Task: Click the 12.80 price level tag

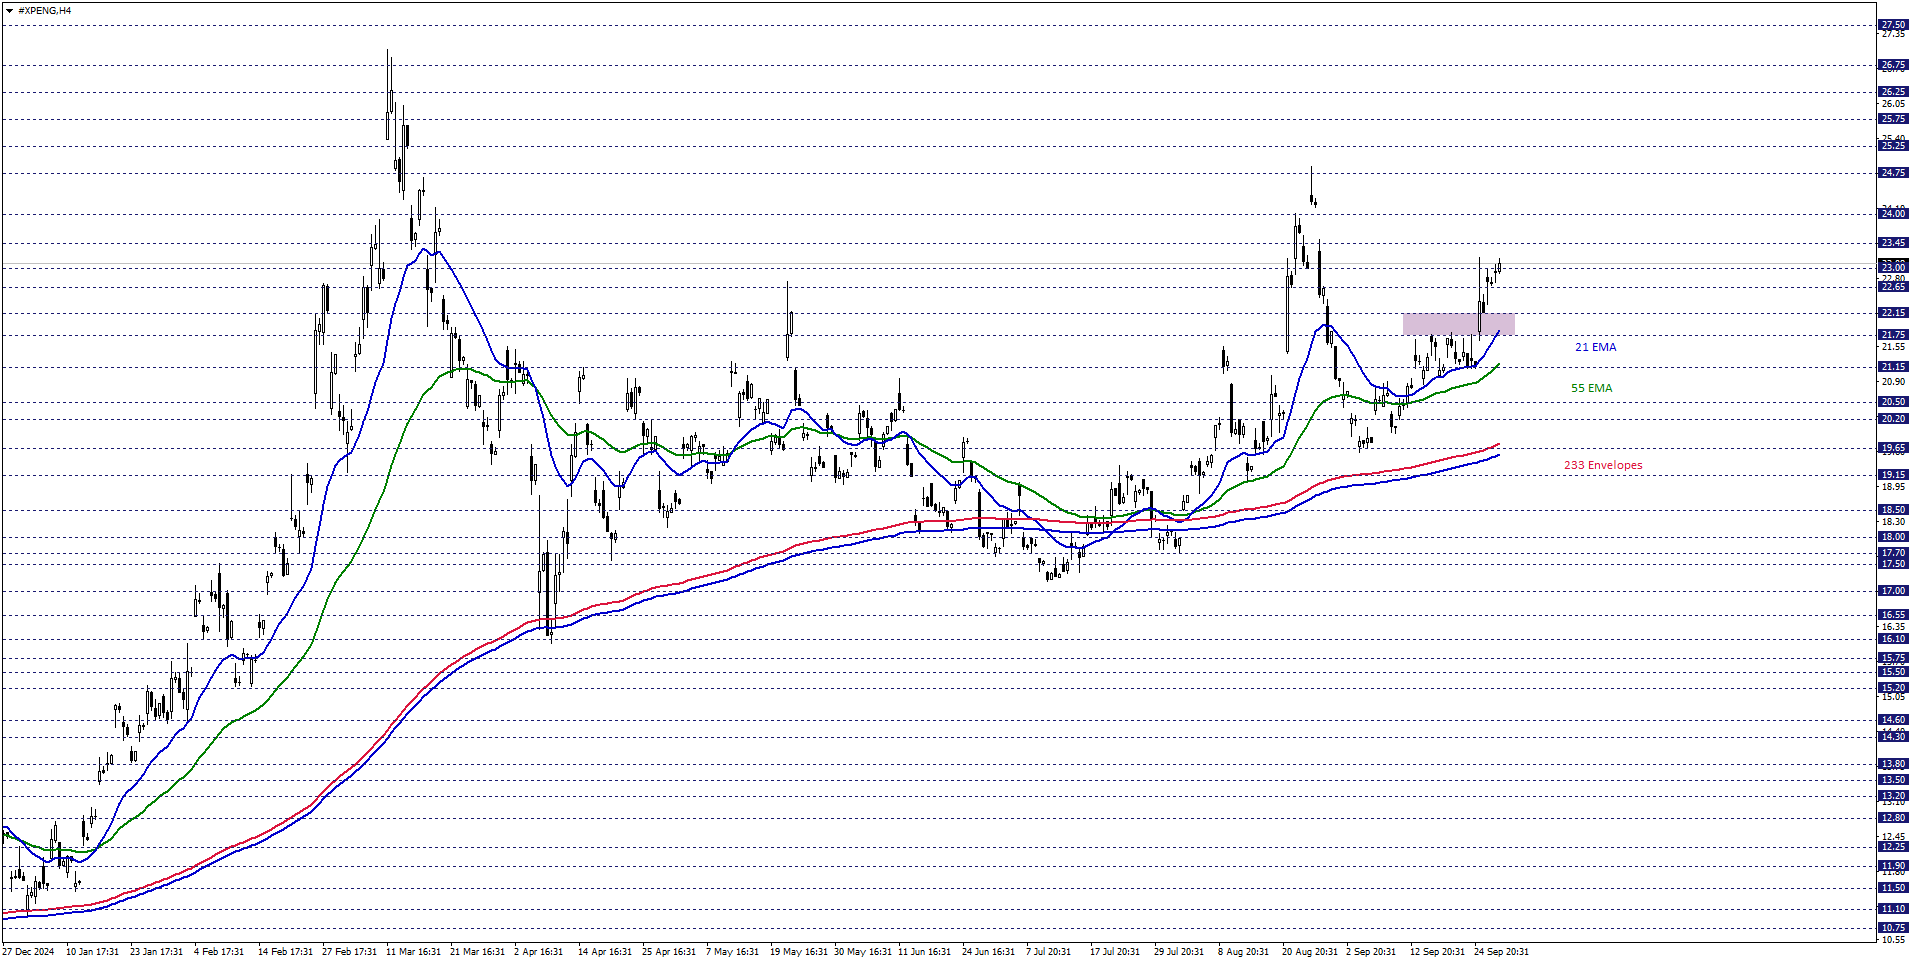Action: [1893, 818]
